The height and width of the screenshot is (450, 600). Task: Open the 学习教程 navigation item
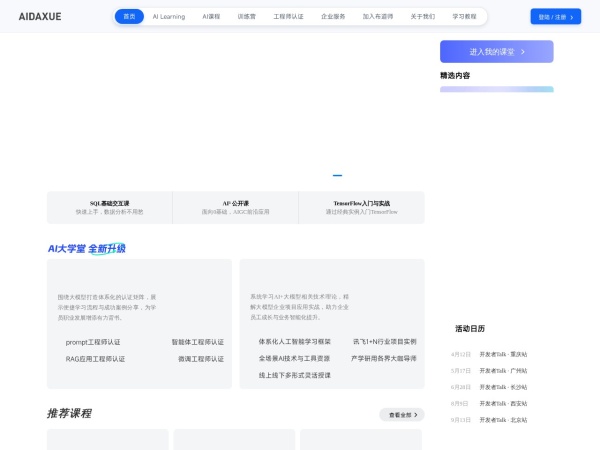click(464, 16)
